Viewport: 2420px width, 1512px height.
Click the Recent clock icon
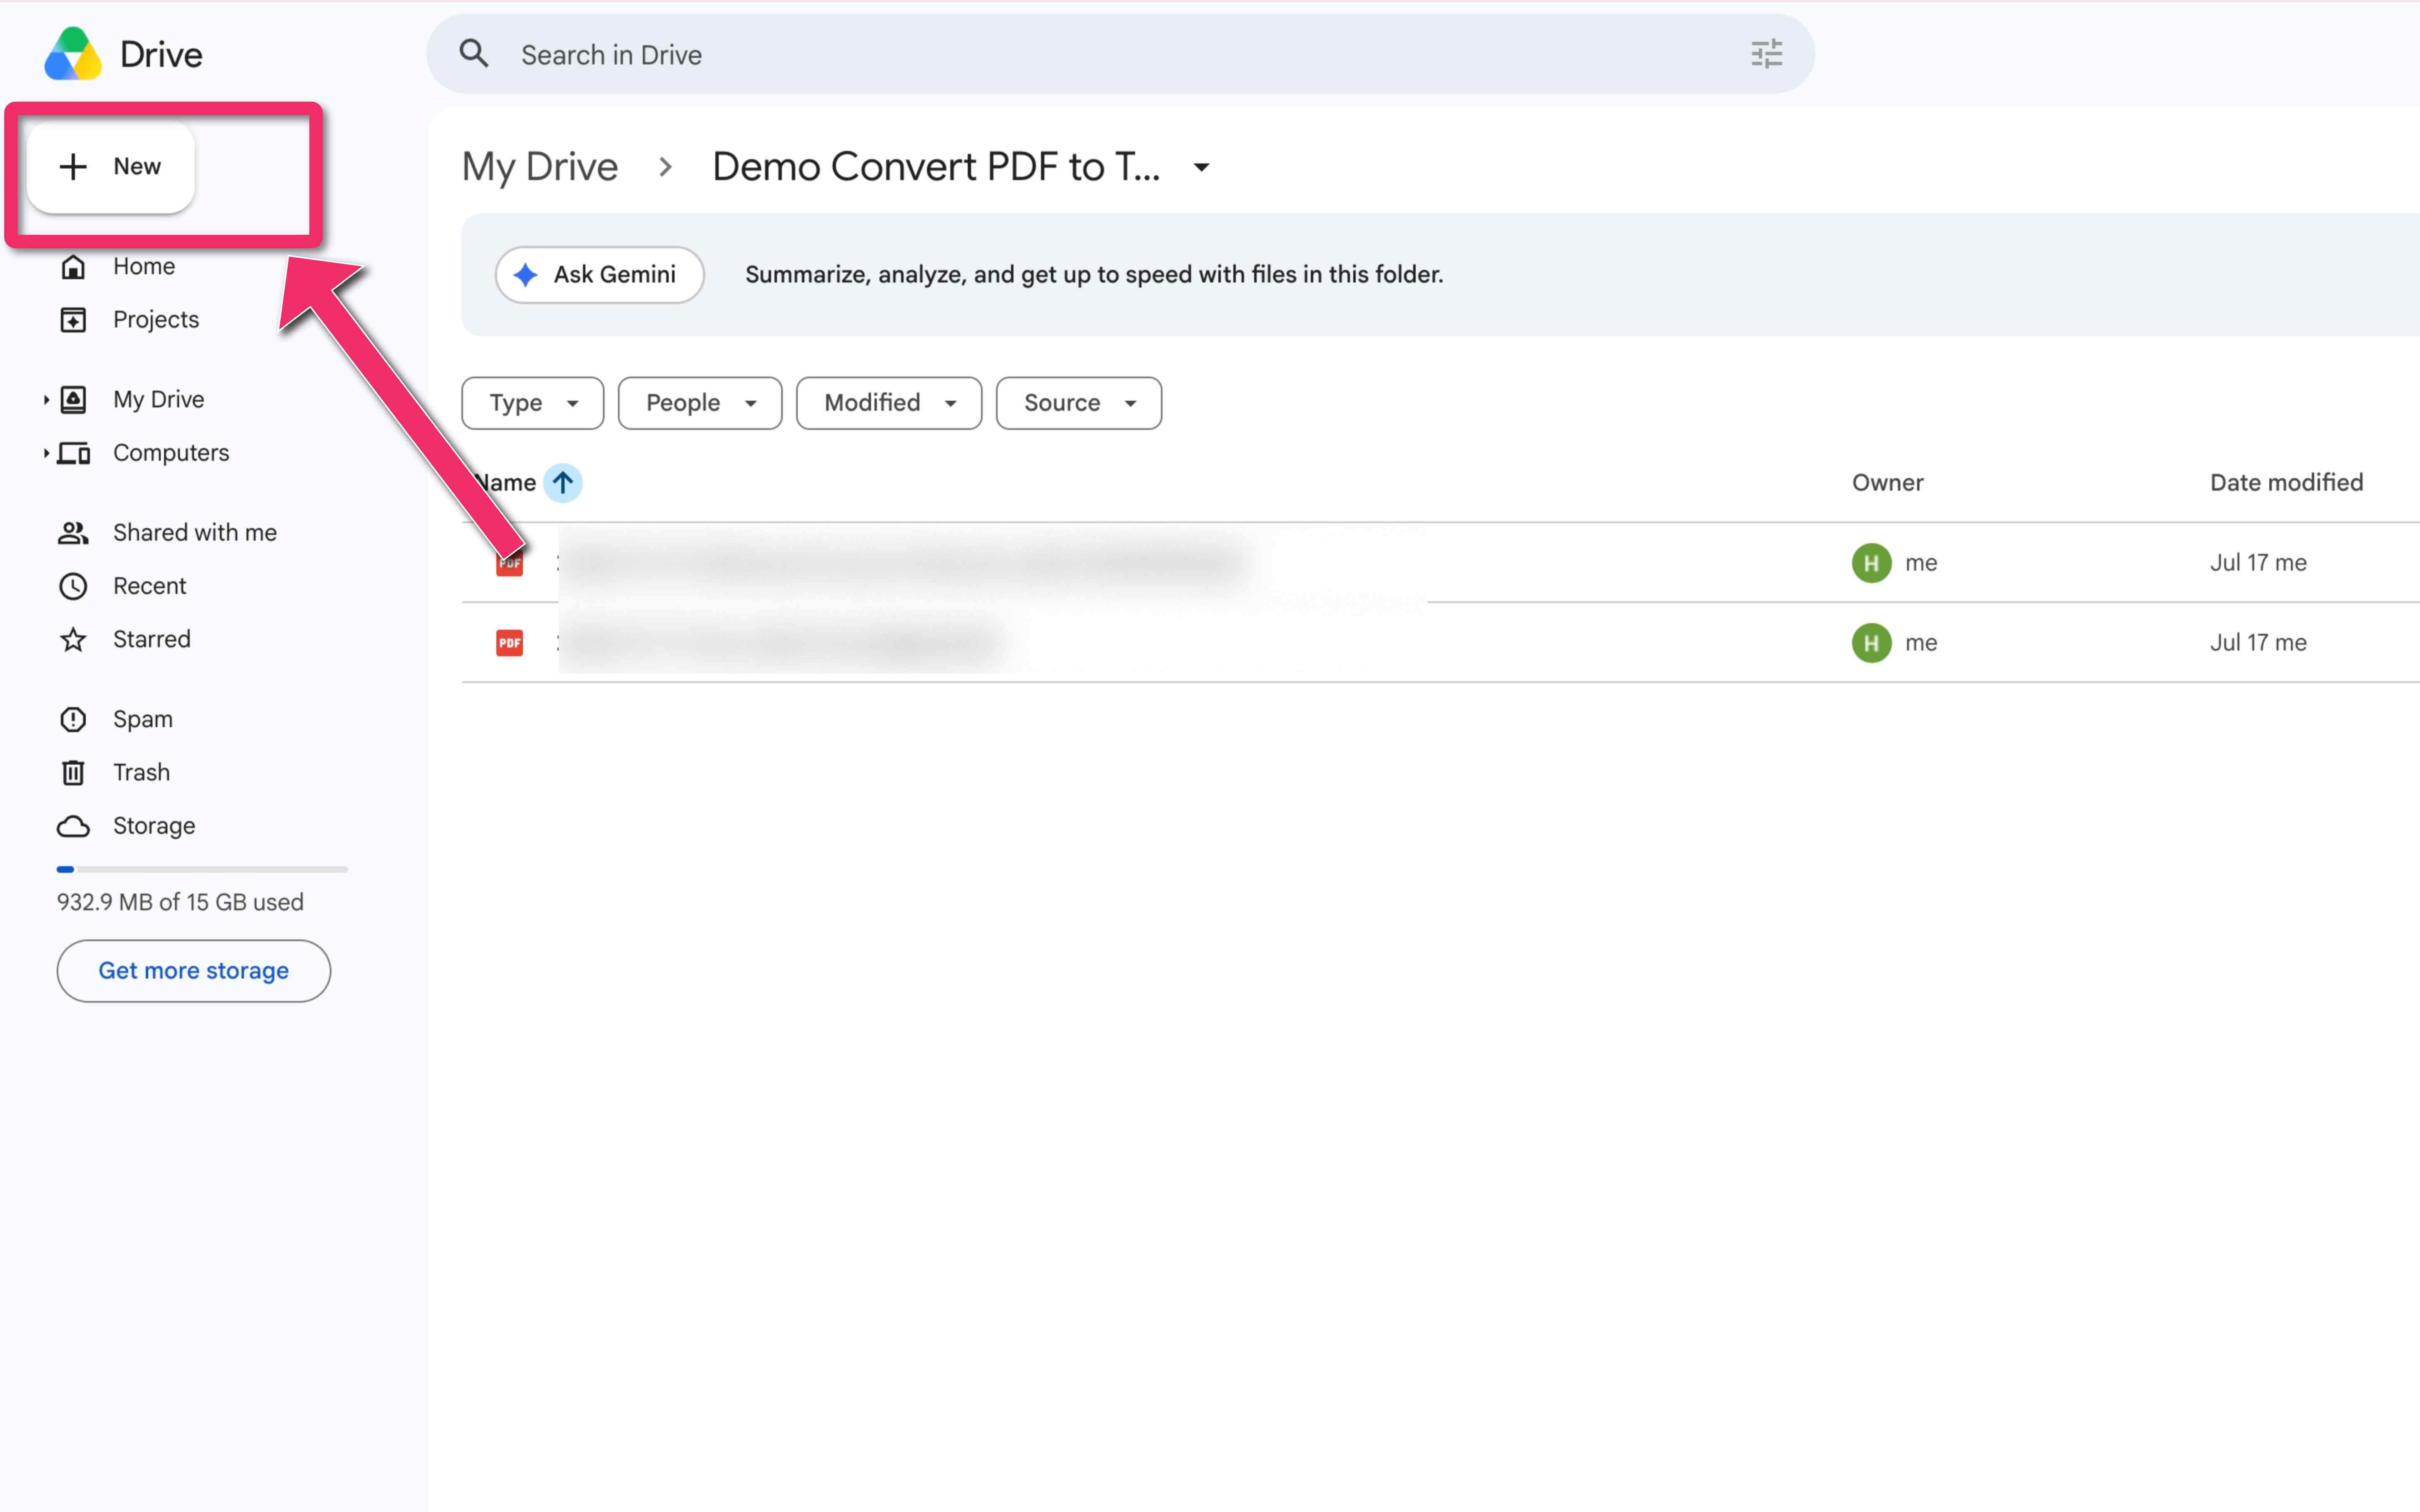click(x=73, y=586)
